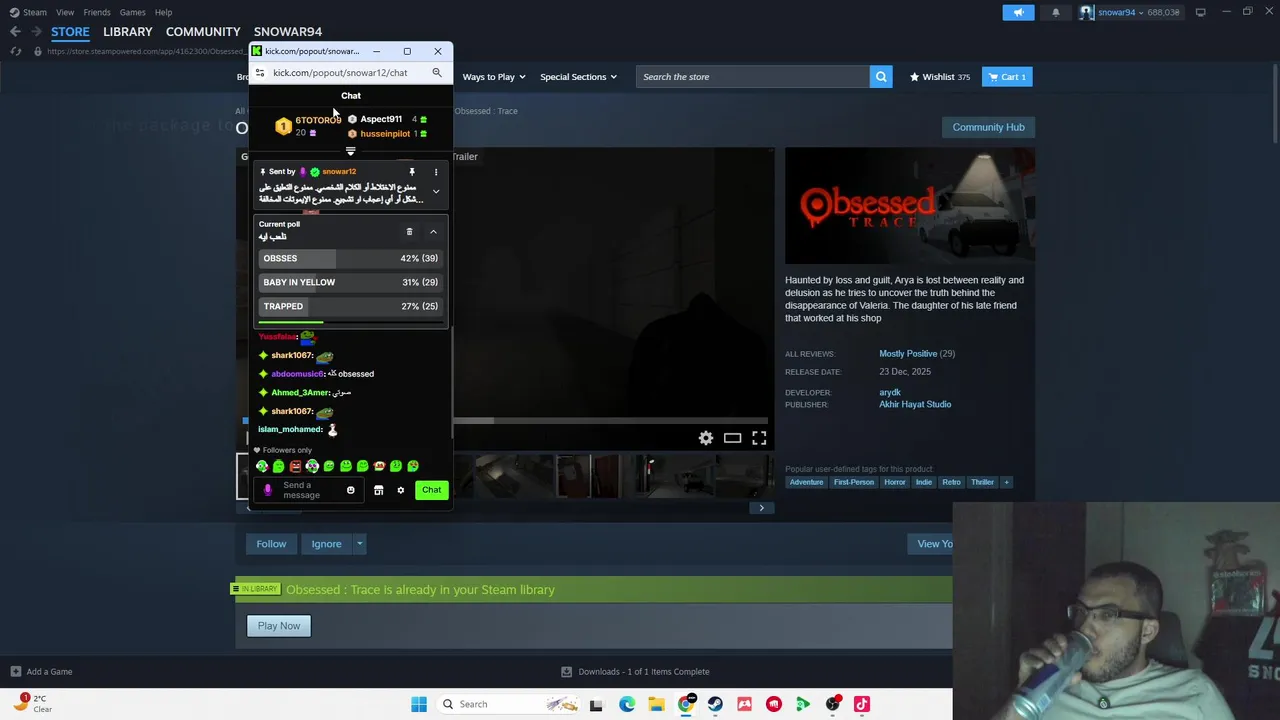
Task: Select the Horror tag
Action: point(894,482)
